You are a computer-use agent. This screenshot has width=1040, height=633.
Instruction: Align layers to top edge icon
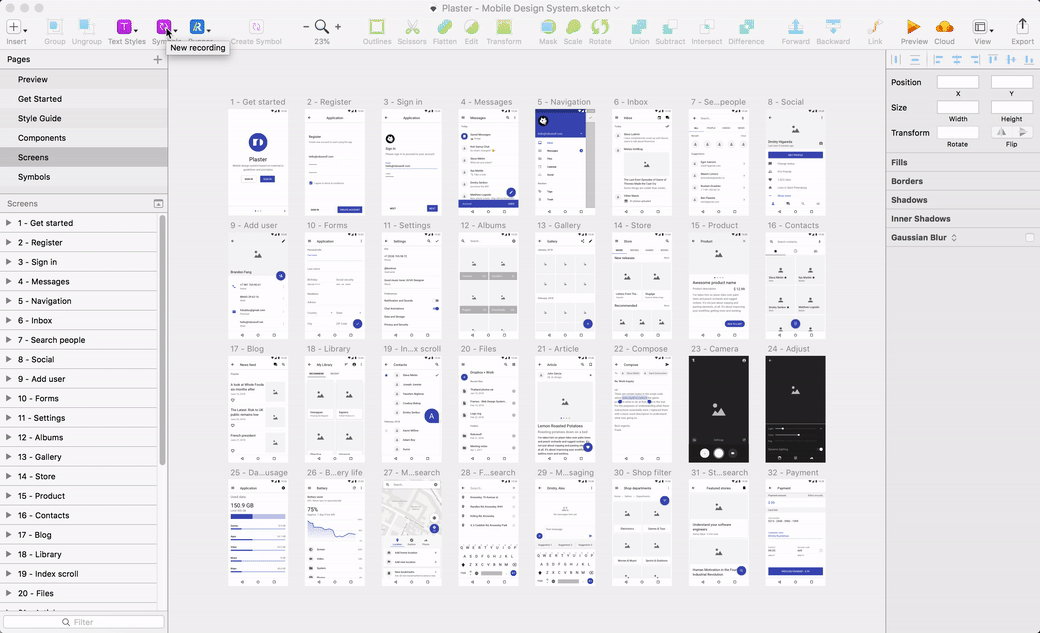[993, 59]
